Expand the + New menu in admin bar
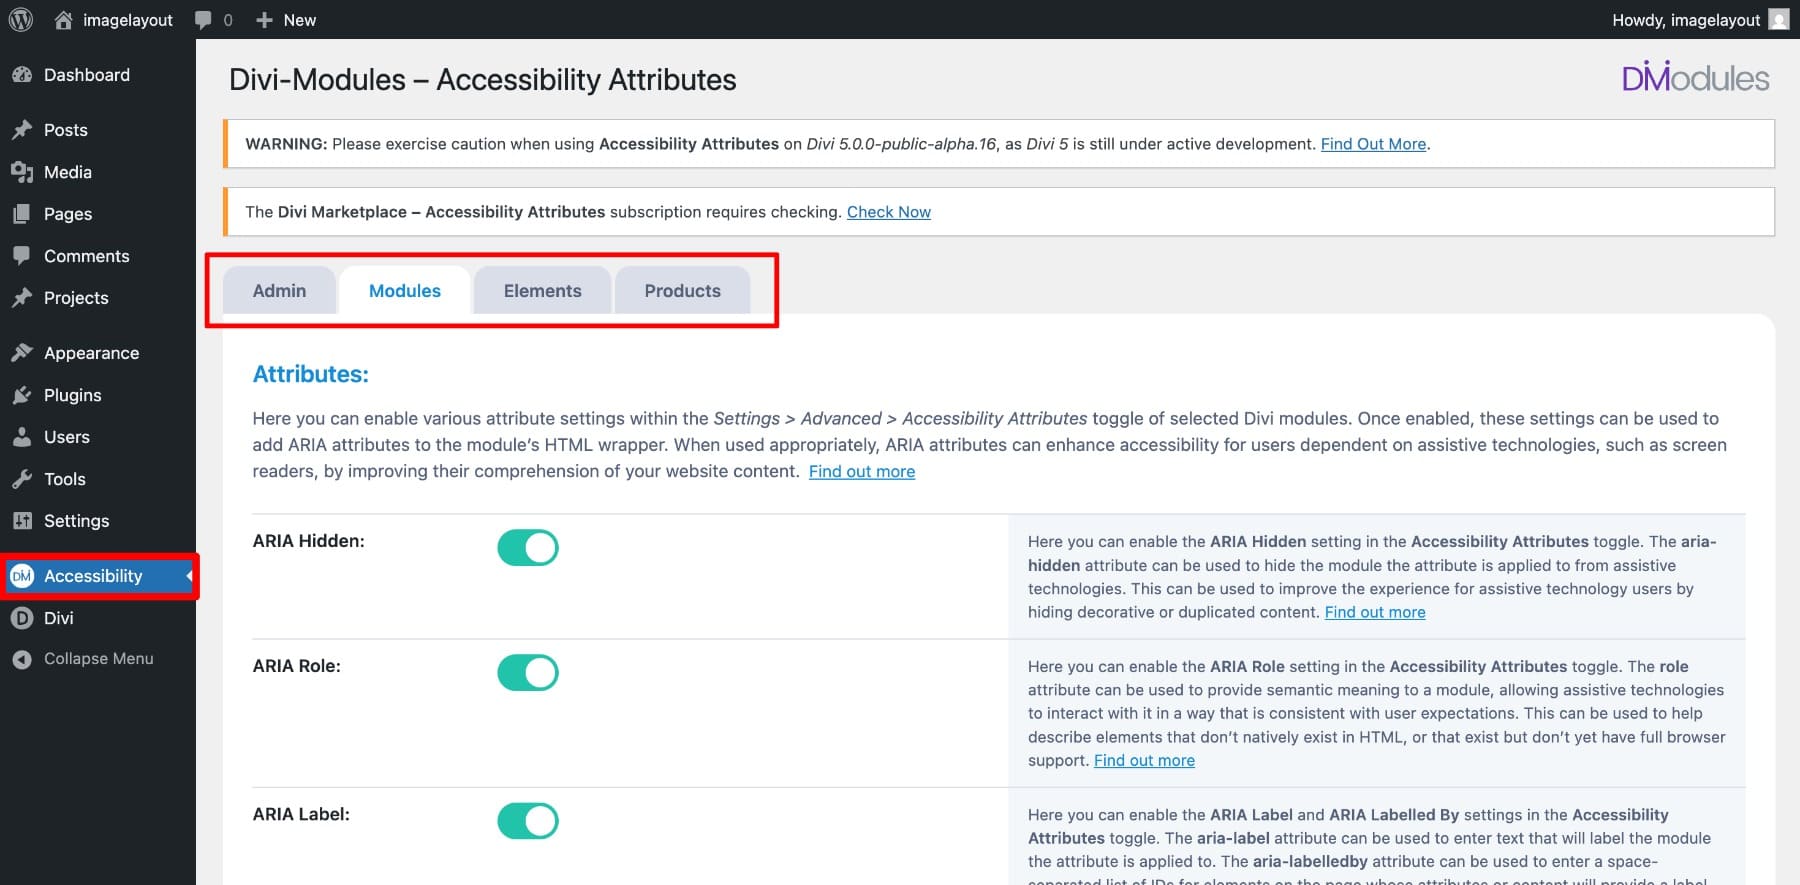This screenshot has height=885, width=1800. (286, 19)
